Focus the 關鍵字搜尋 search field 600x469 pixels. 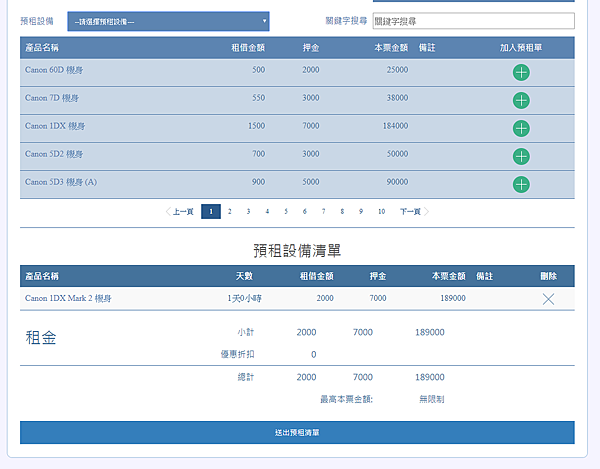(x=473, y=21)
